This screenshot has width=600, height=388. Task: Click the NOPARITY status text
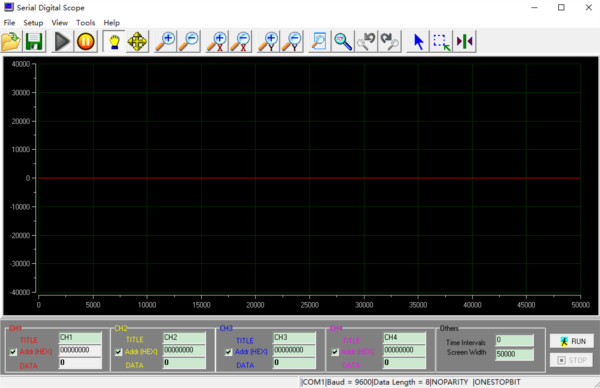click(450, 382)
